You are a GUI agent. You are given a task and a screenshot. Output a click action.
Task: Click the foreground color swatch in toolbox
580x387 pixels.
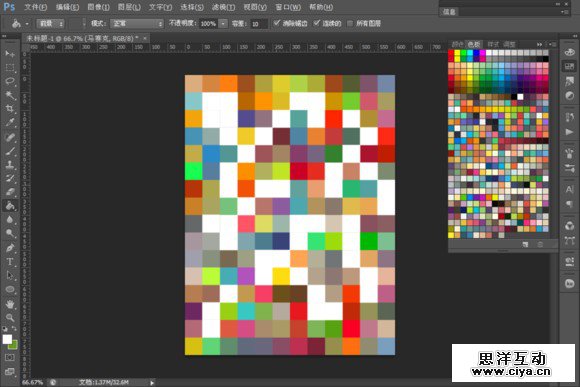click(x=7, y=339)
